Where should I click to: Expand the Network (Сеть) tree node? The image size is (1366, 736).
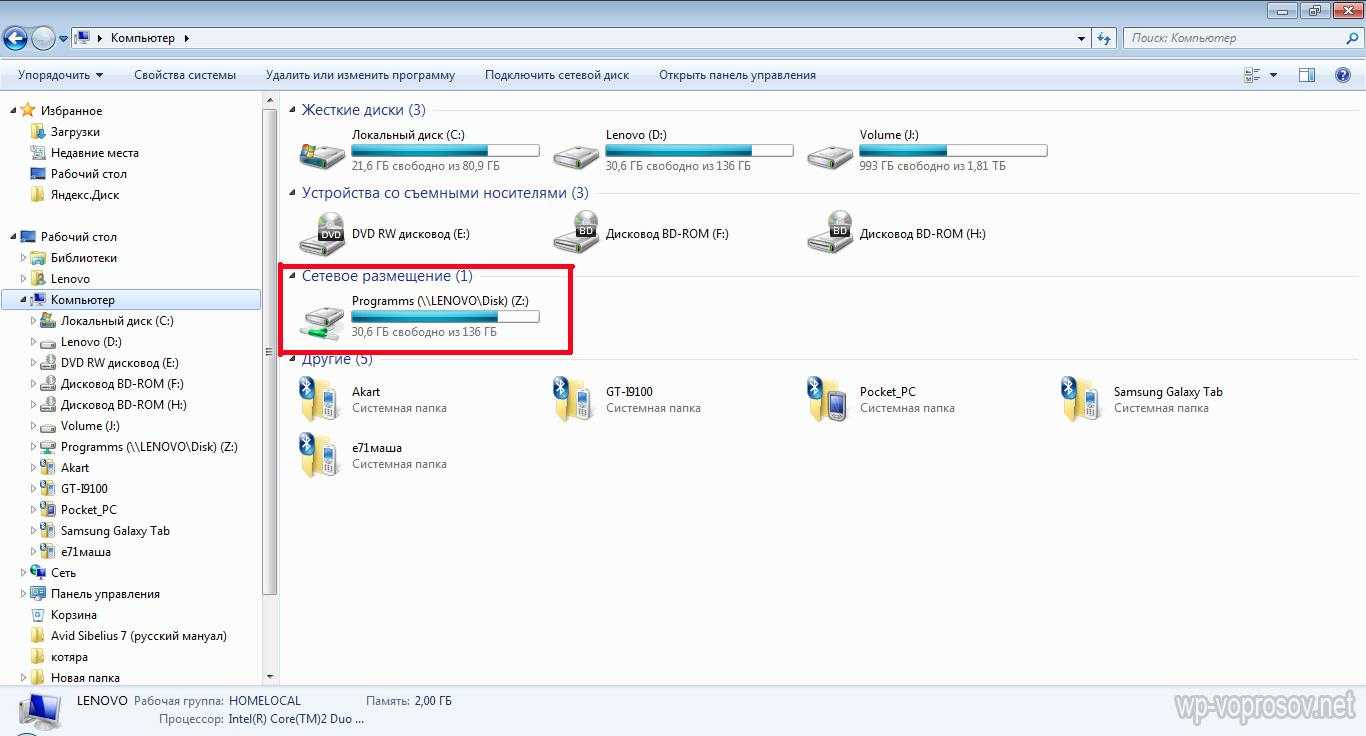coord(24,573)
